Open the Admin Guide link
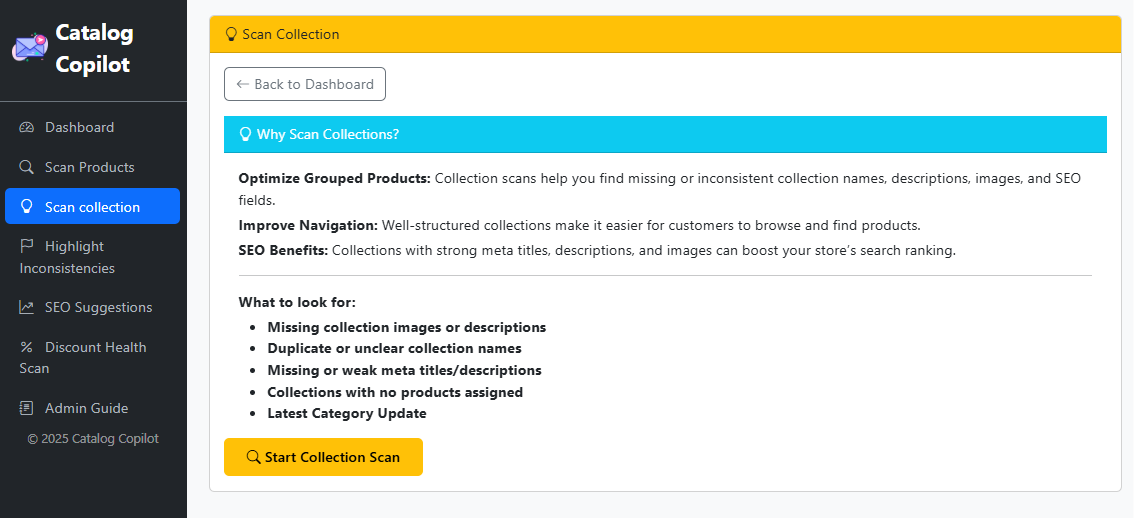Screen dimensions: 1134x518 86,408
